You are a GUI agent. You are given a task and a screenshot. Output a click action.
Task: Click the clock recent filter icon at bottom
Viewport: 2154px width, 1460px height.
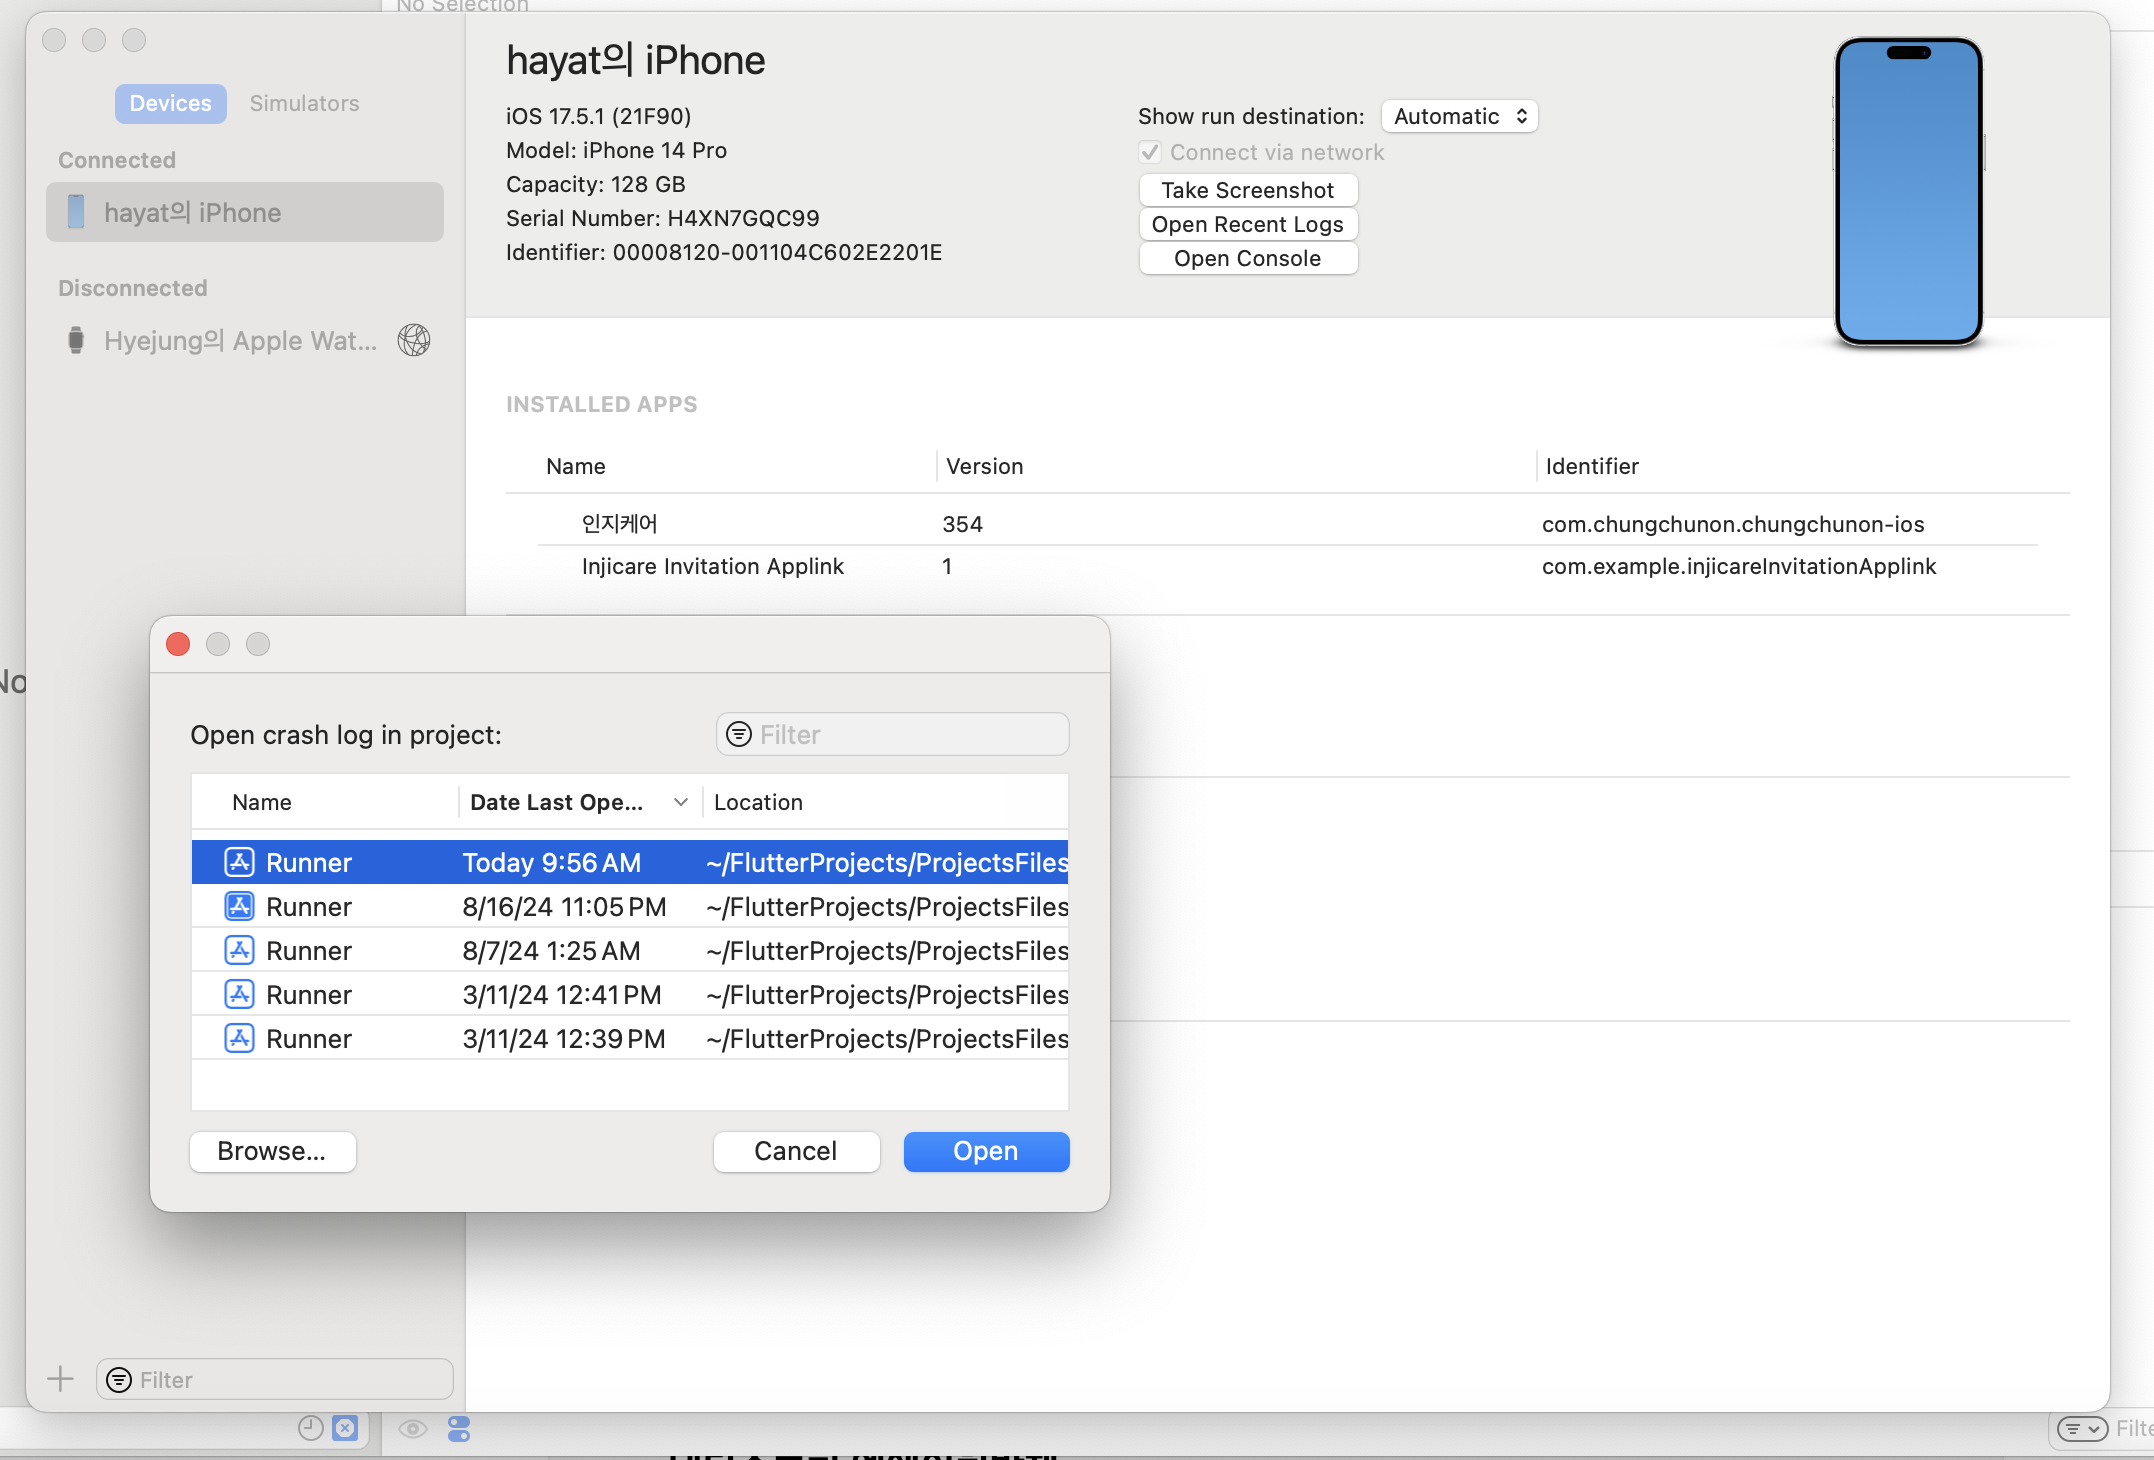(x=311, y=1428)
